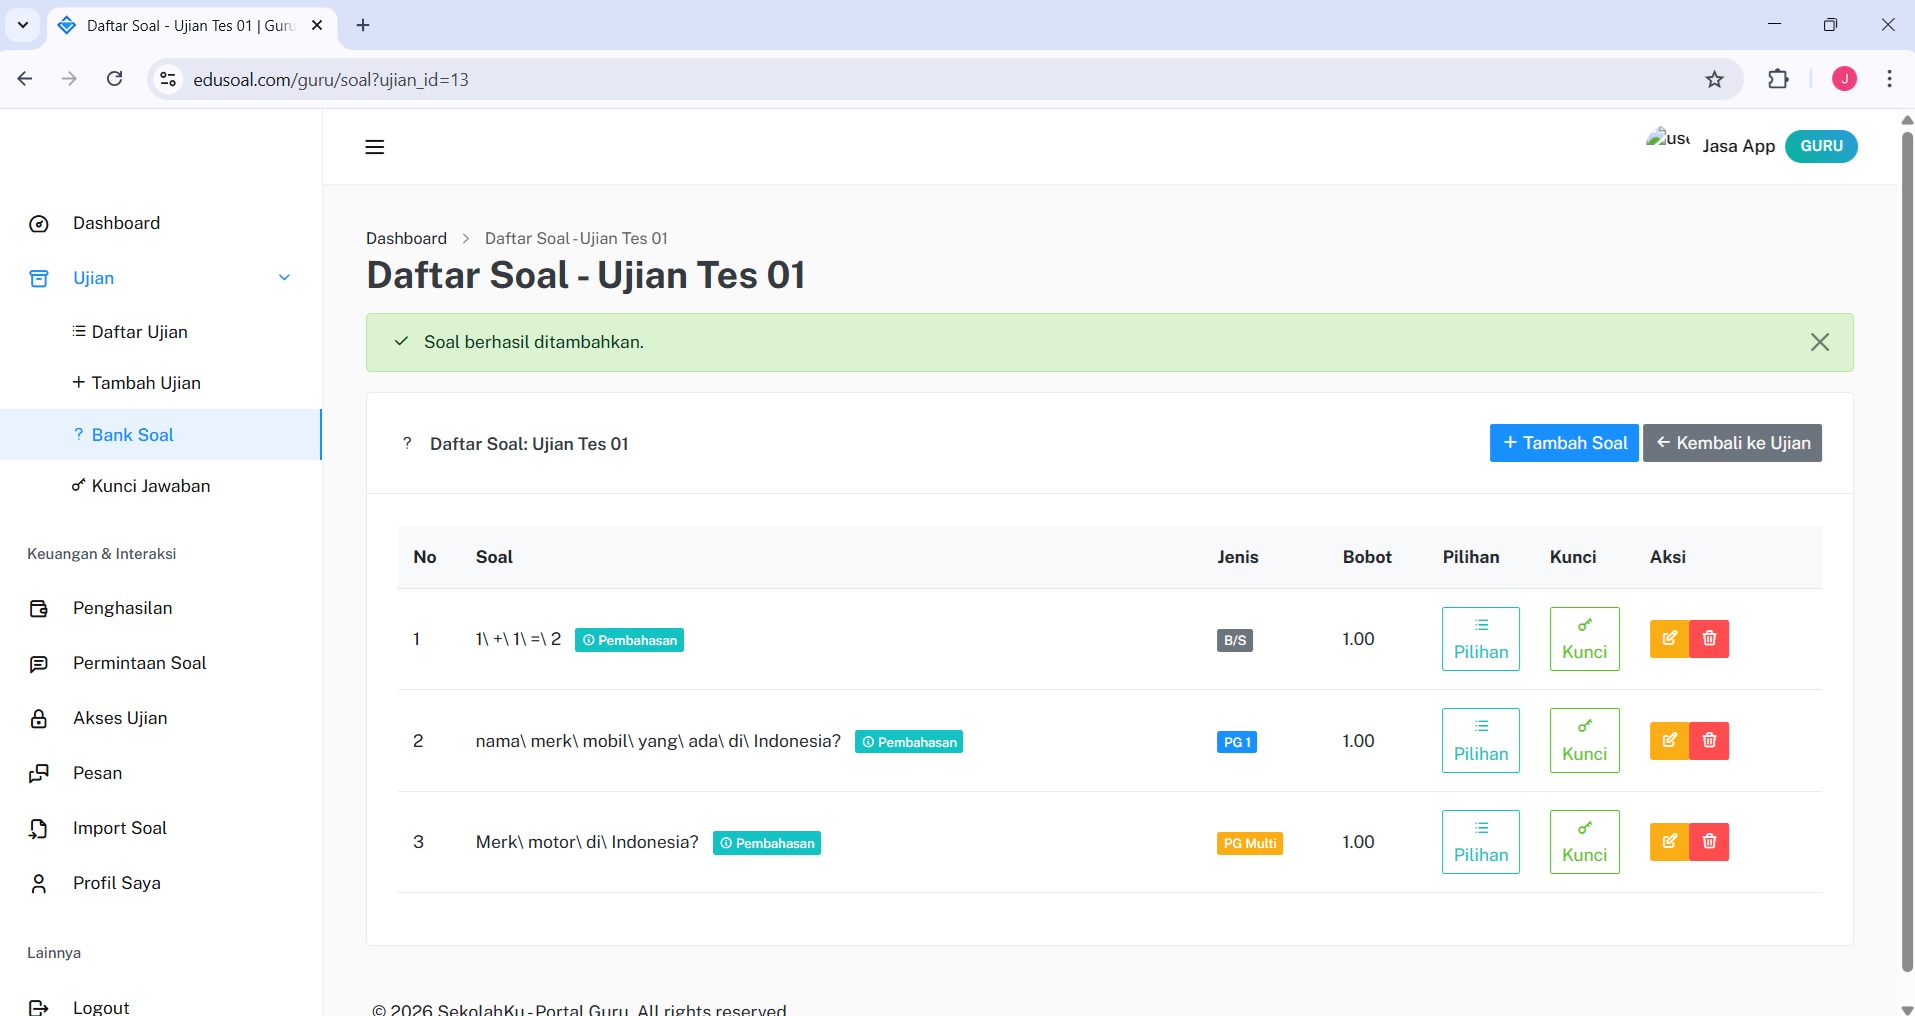Go to Penghasilan in the sidebar

(122, 608)
